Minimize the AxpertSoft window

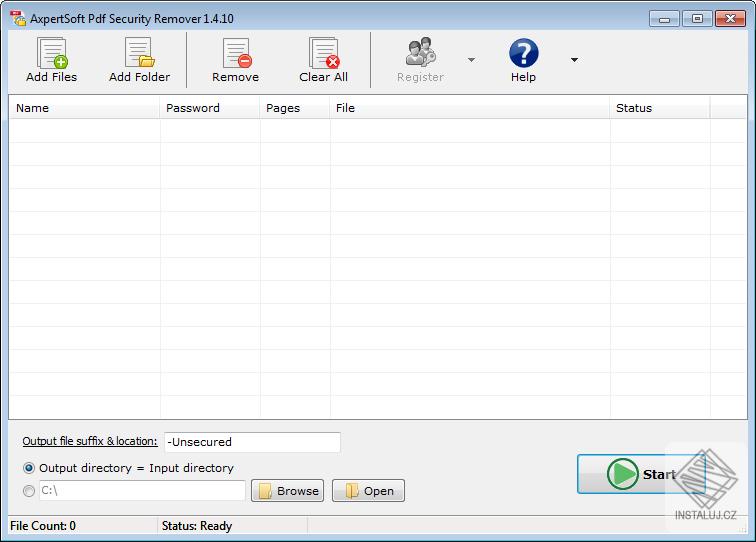(x=664, y=19)
